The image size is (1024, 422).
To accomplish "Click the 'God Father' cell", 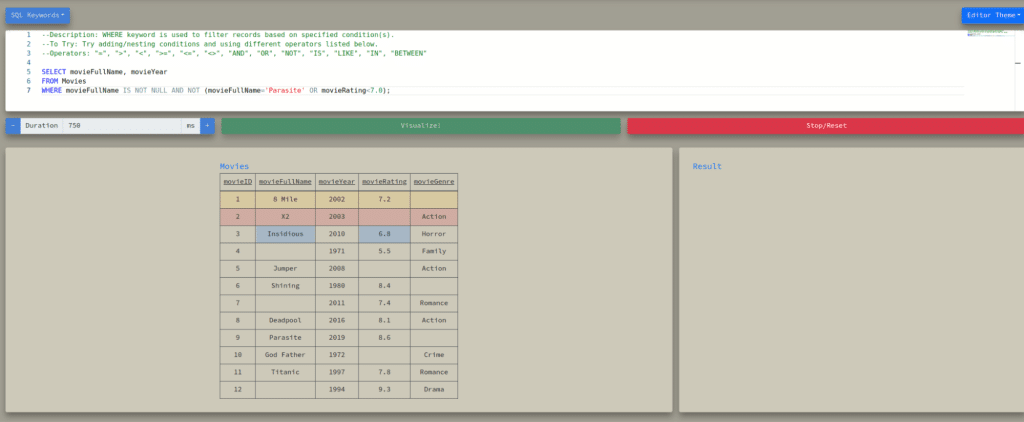I will 285,355.
